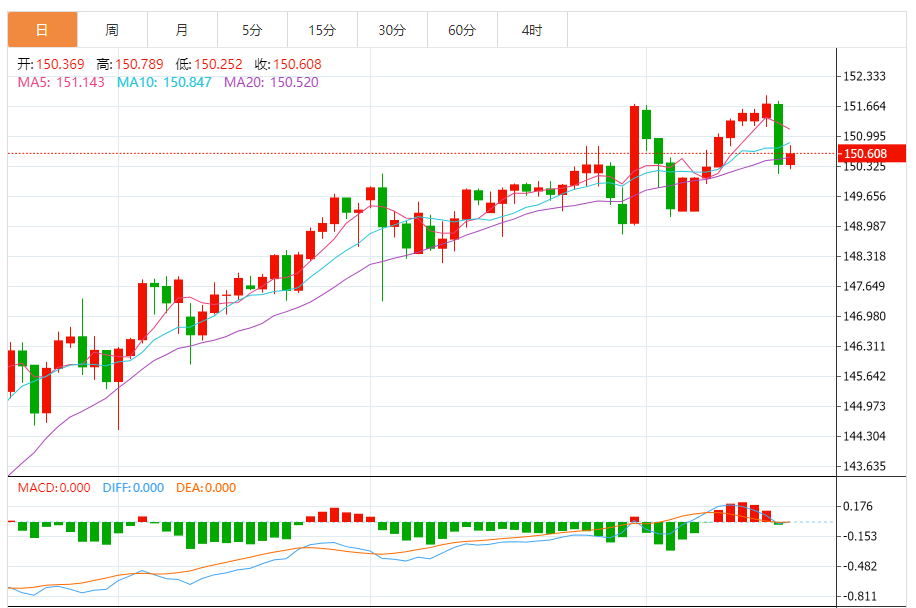Click the MA10: 150.847 indicator label
916x608 pixels.
[x=164, y=82]
